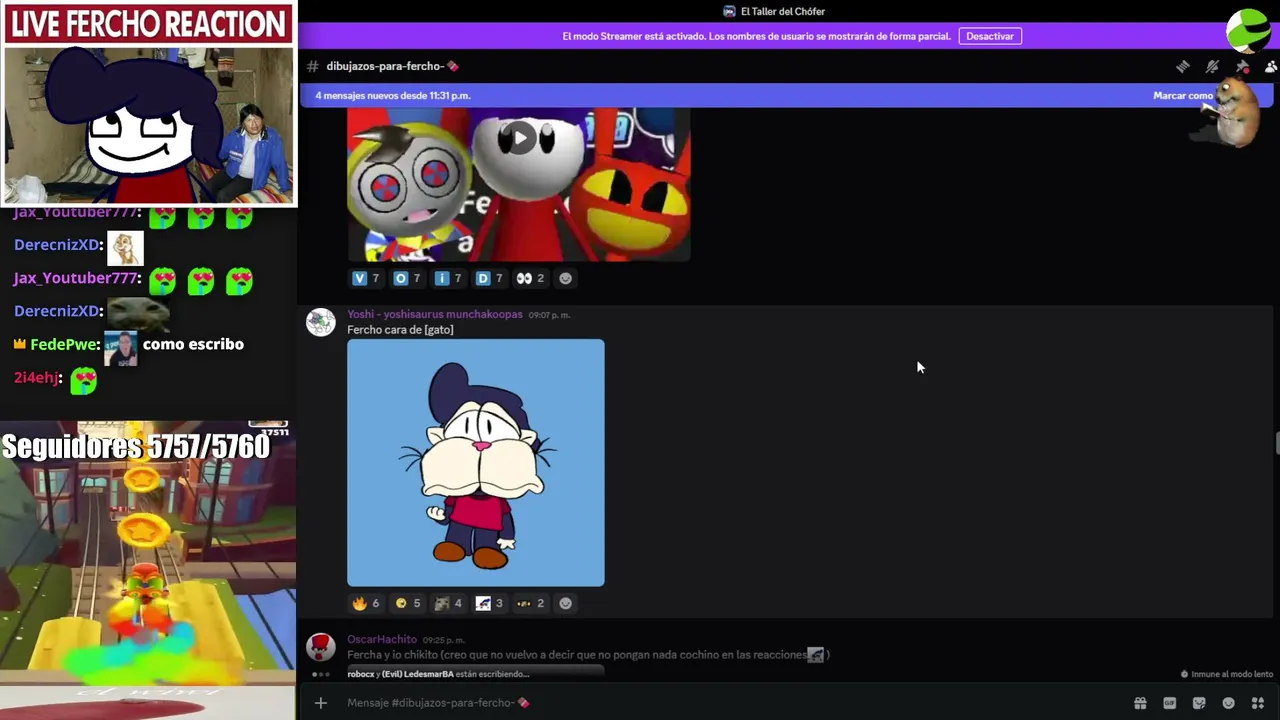Open the cat Fercho drawing image
The image size is (1280, 720).
(476, 463)
